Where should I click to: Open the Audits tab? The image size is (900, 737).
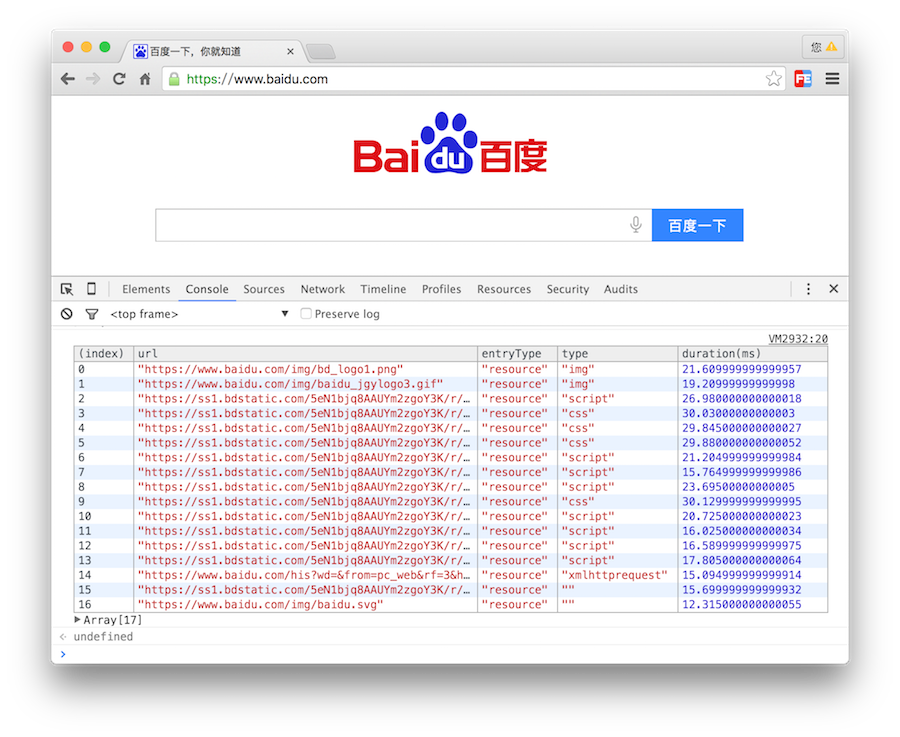(620, 289)
